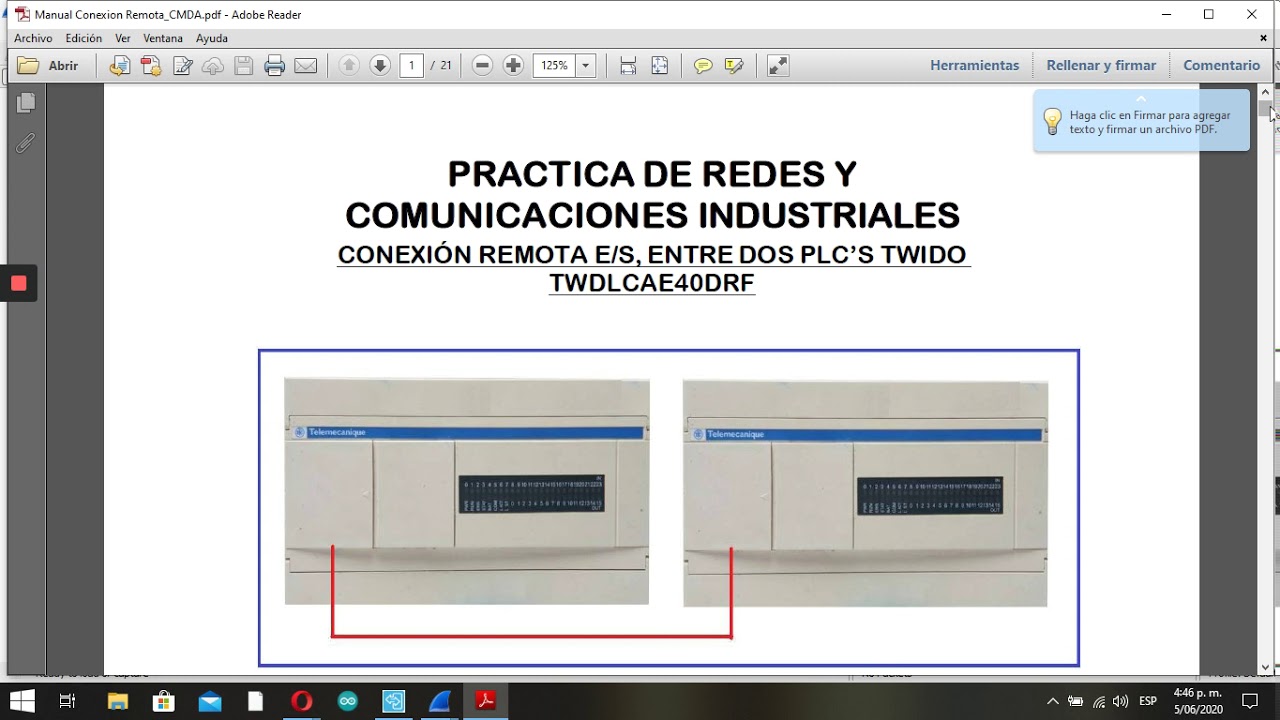Open Microsoft Store from taskbar
Screen dimensions: 1280x720
(164, 701)
